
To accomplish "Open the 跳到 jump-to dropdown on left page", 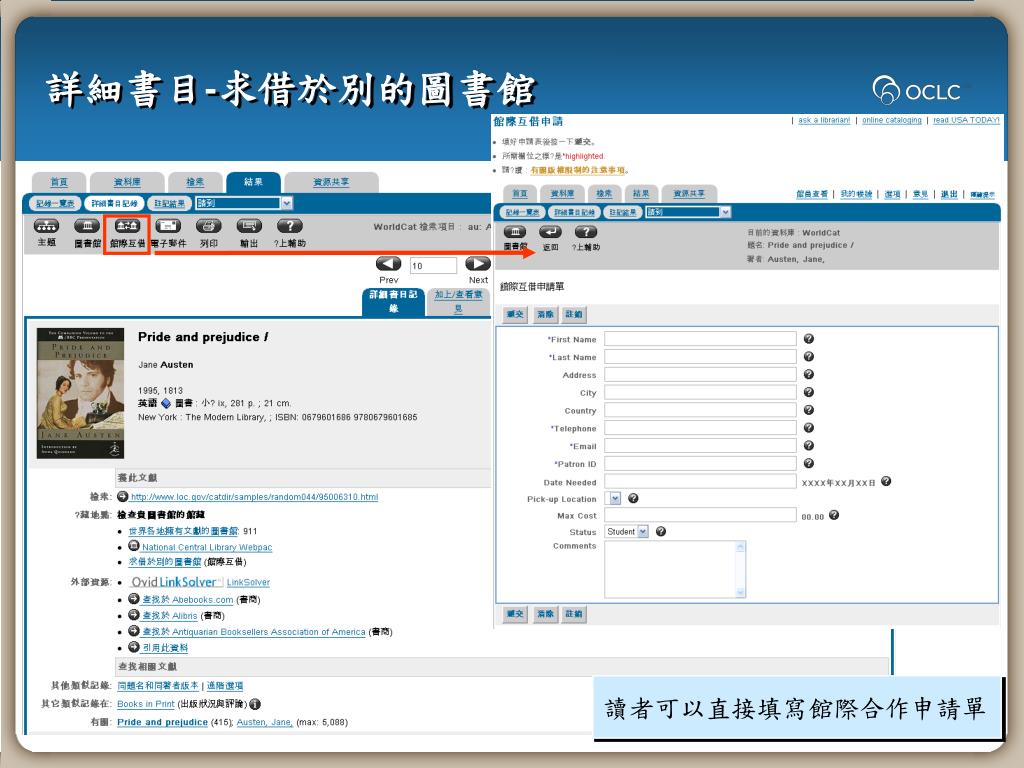I will pos(286,203).
